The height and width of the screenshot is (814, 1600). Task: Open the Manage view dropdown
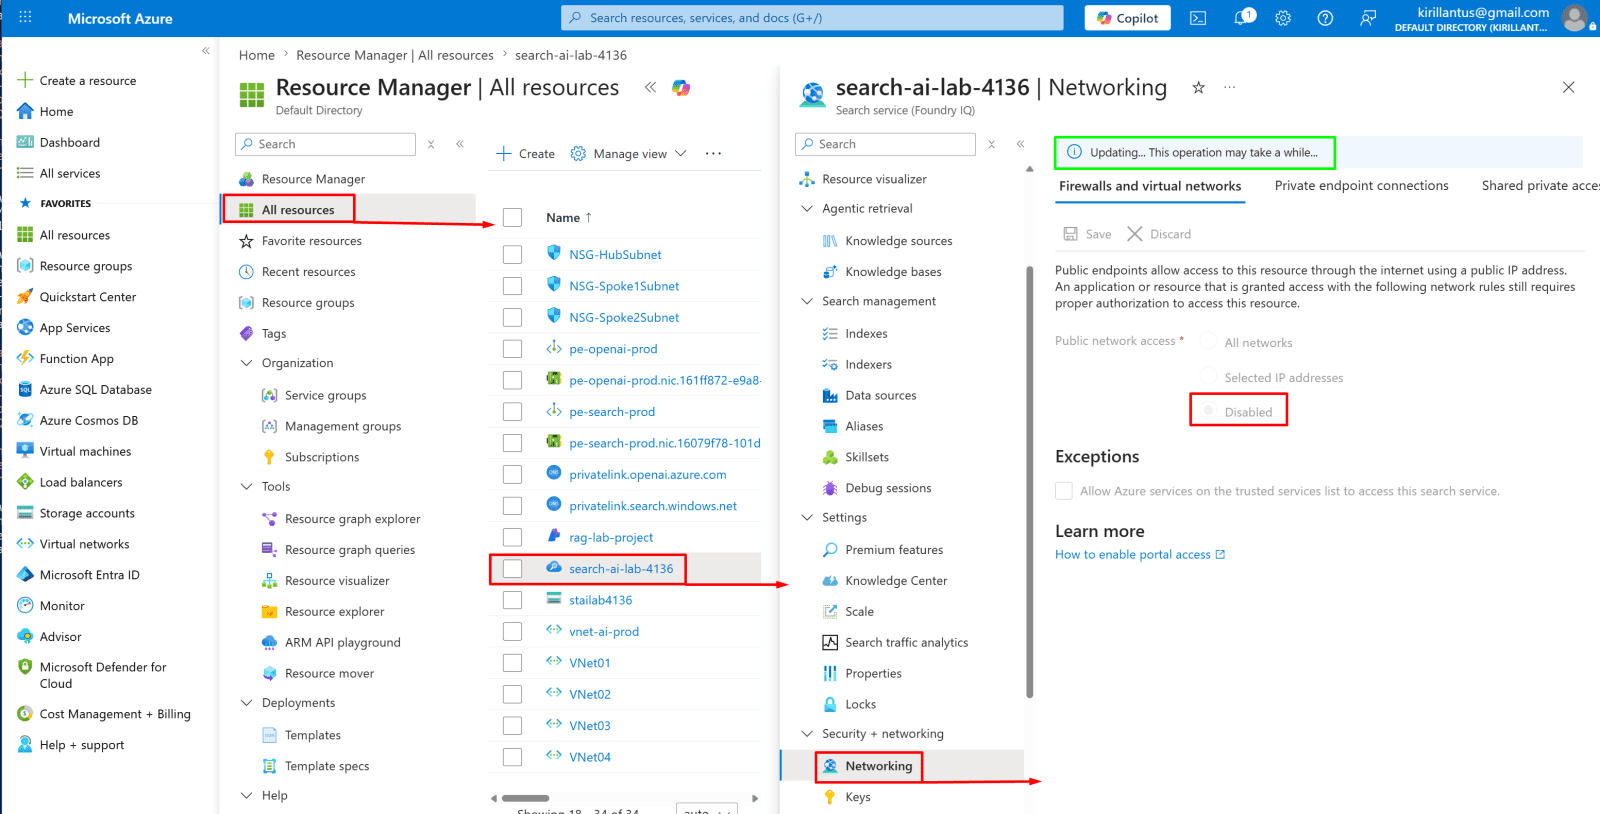click(x=629, y=154)
